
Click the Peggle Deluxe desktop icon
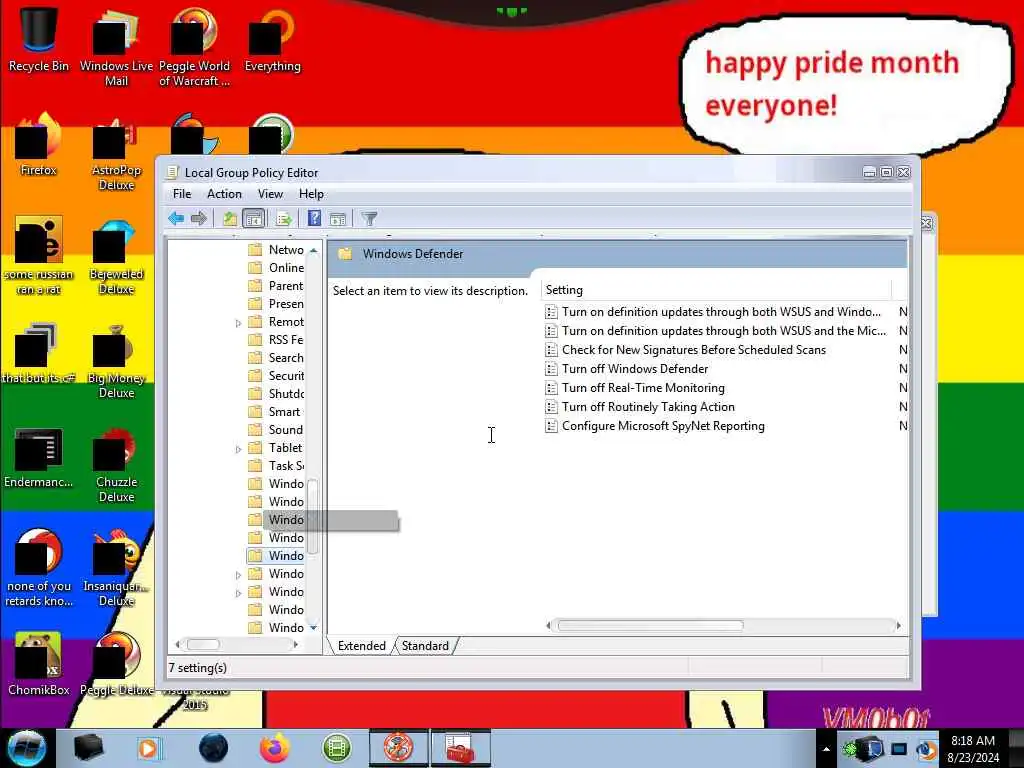(116, 664)
